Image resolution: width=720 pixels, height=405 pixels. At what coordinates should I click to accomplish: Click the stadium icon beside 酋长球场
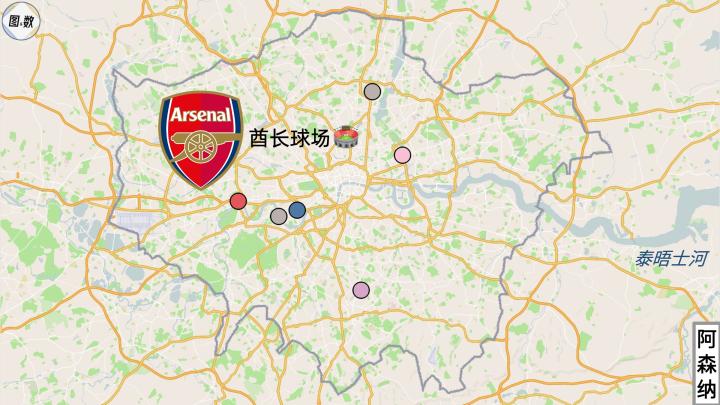pyautogui.click(x=346, y=136)
